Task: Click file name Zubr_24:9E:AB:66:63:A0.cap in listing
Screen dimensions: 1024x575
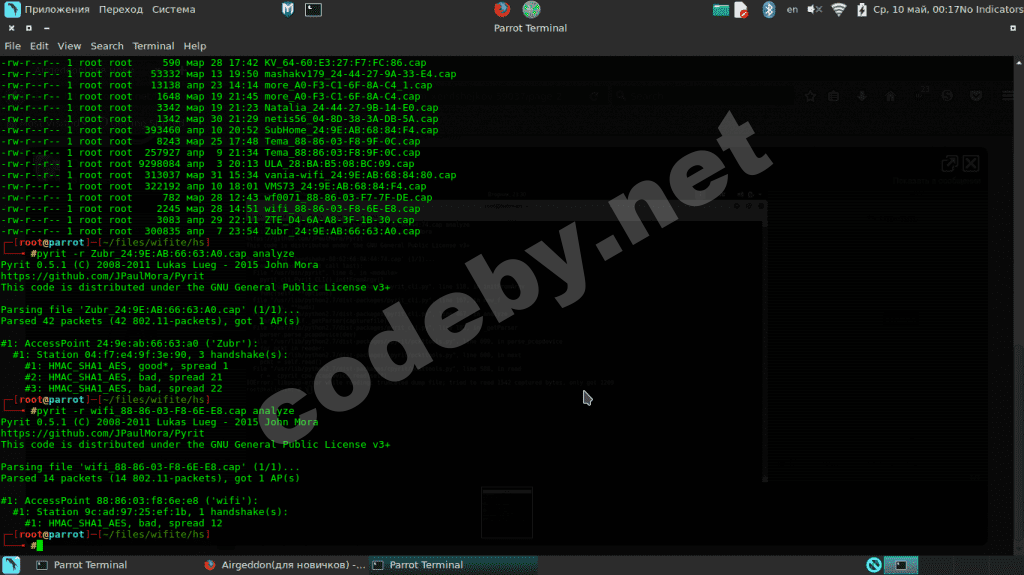Action: 342,231
